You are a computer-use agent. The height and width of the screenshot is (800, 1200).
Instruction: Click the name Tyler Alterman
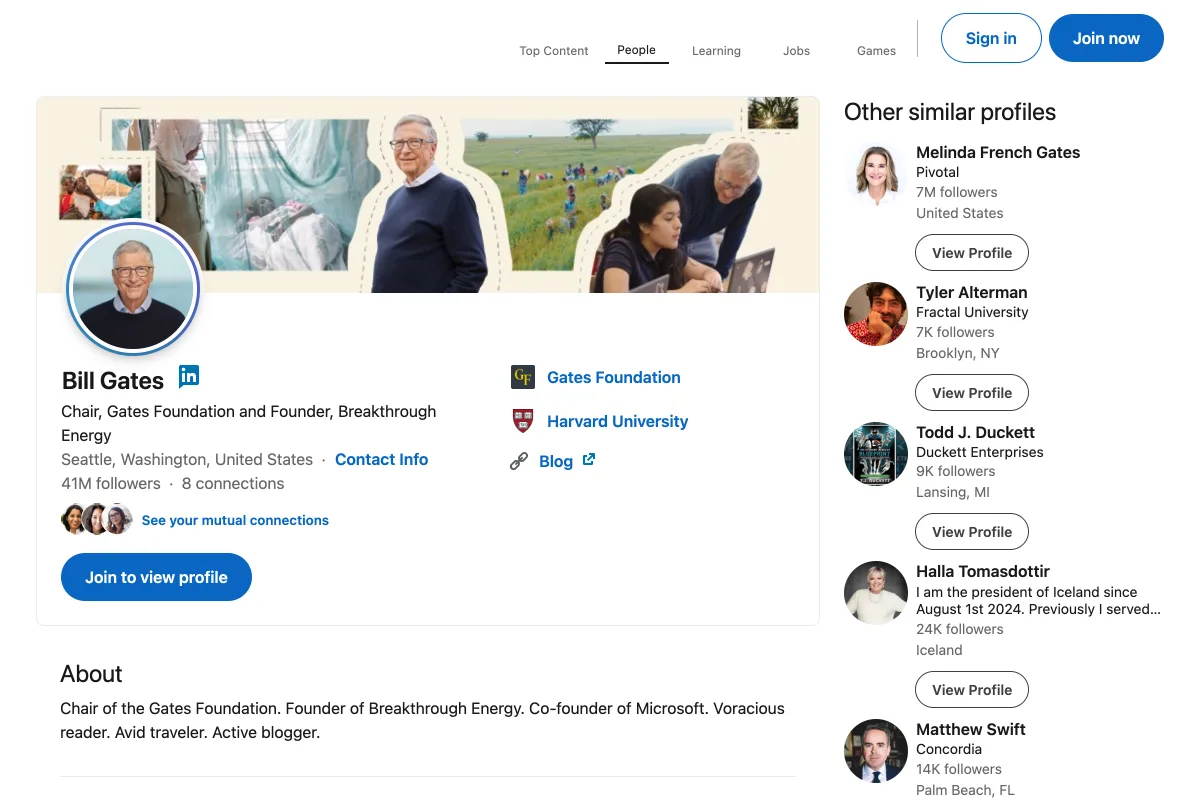pos(972,292)
